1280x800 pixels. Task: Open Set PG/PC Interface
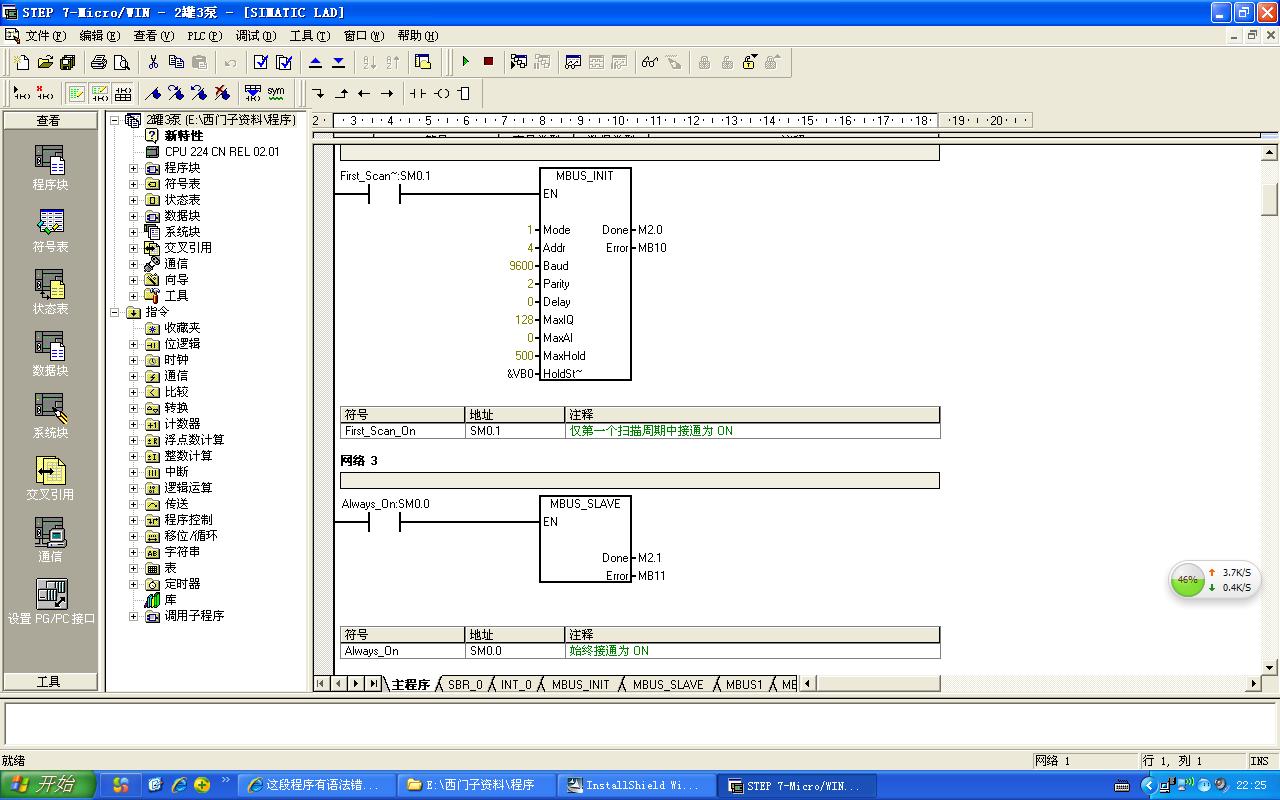[x=51, y=602]
